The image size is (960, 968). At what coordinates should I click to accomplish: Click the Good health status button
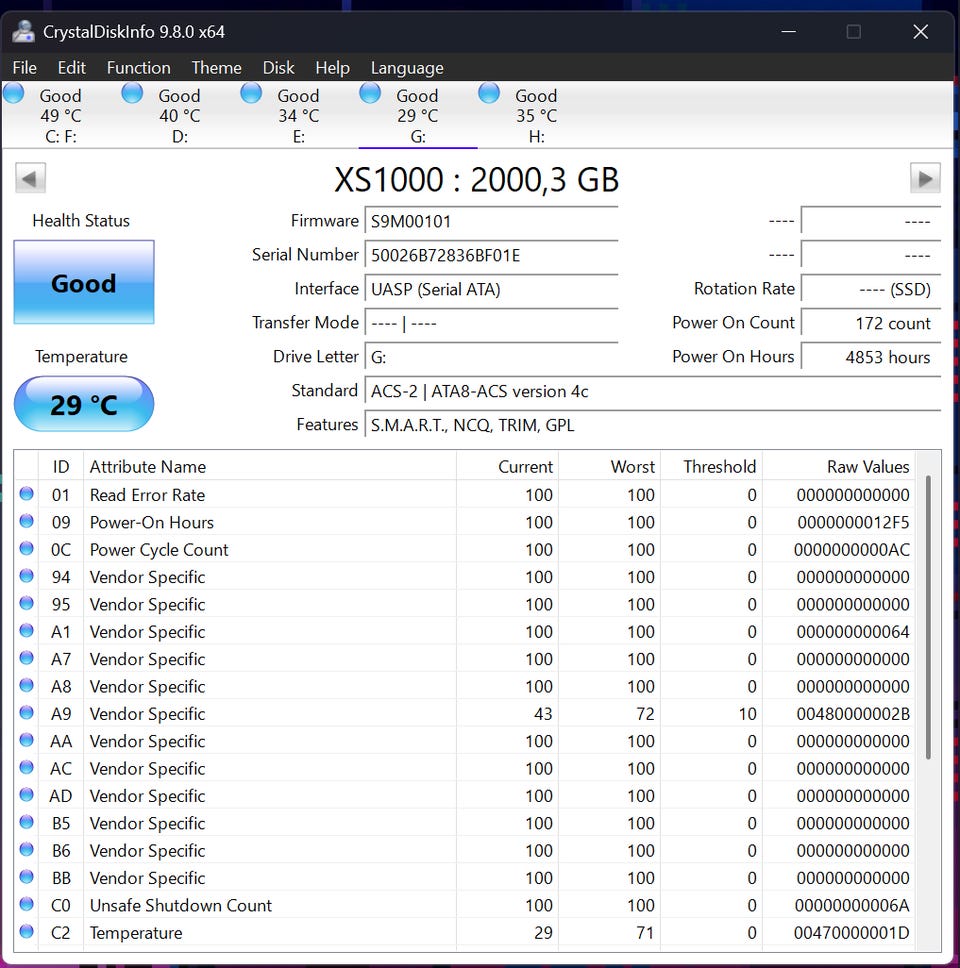(84, 283)
